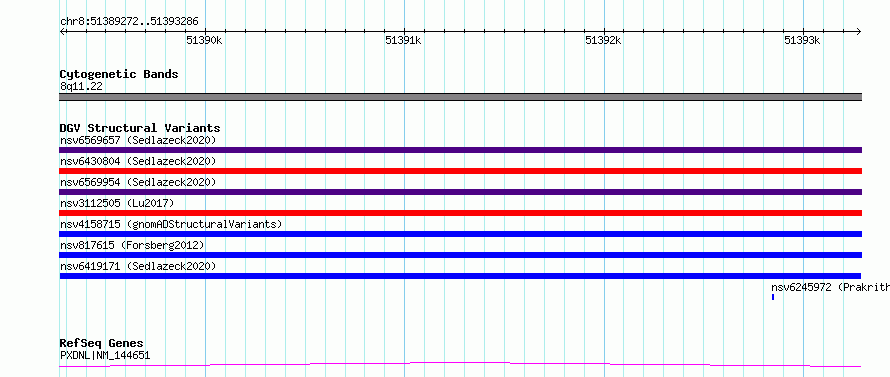Viewport: 890px width, 377px height.
Task: Click the 8q11.22 band label
Action: (x=81, y=87)
